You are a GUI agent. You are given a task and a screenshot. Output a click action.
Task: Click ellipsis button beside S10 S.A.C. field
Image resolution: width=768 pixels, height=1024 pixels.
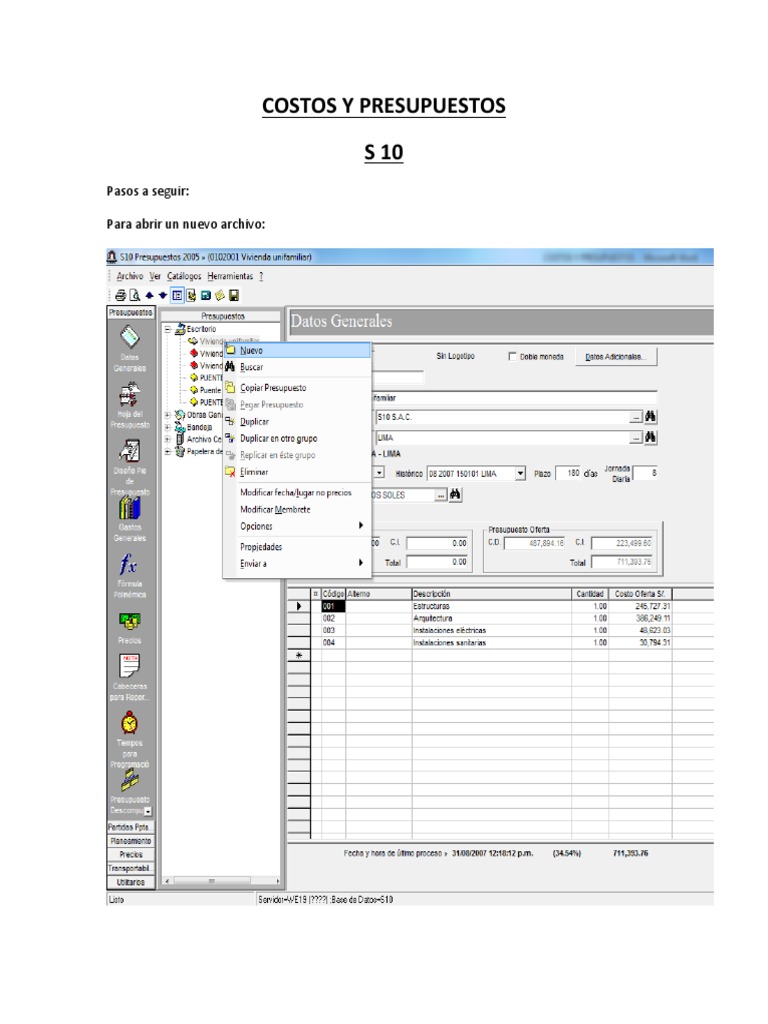[635, 417]
